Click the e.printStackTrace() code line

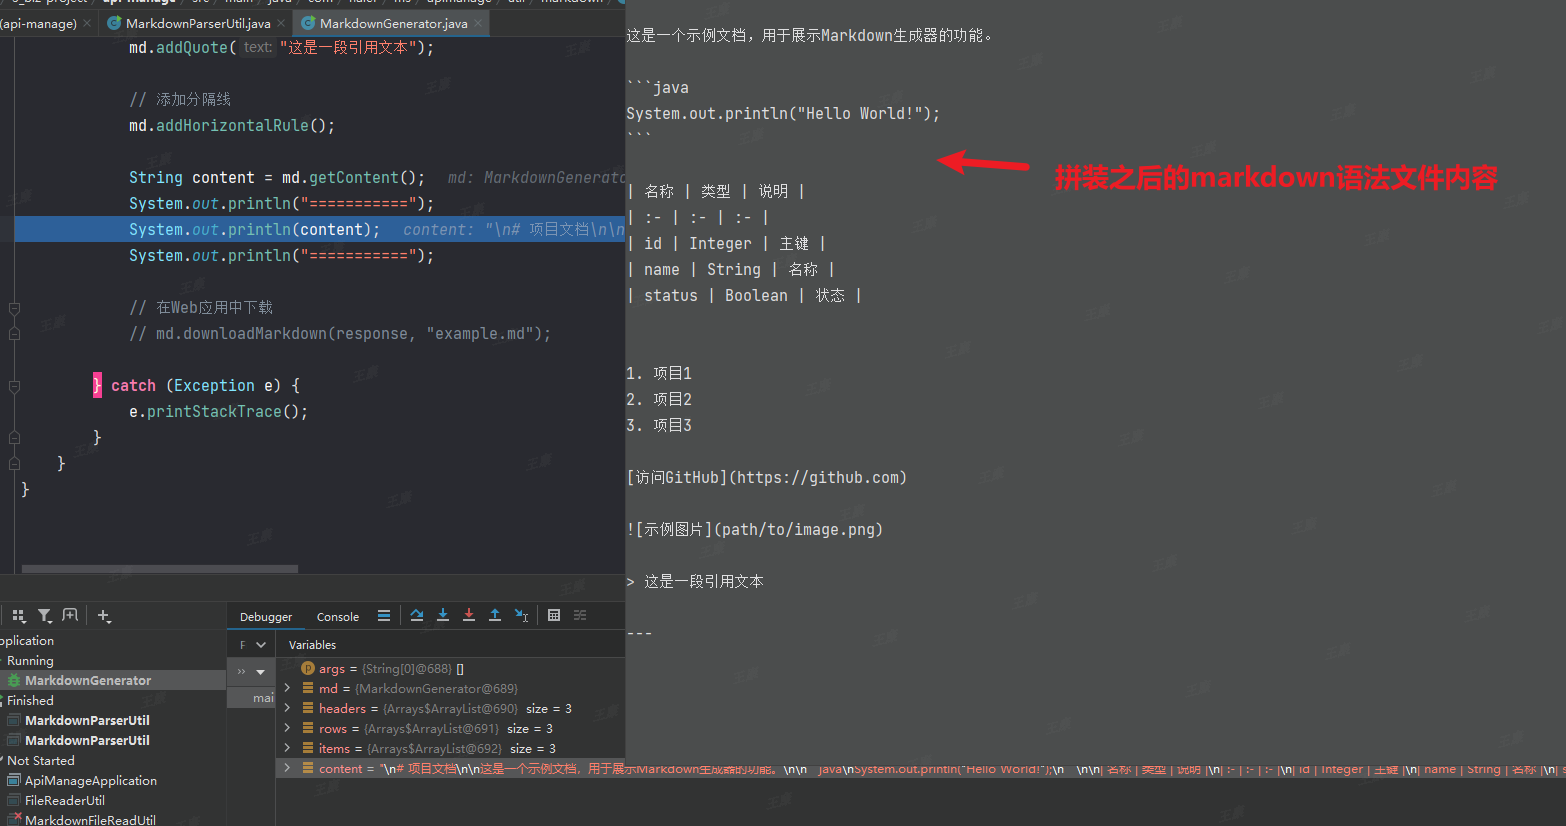[x=218, y=412]
